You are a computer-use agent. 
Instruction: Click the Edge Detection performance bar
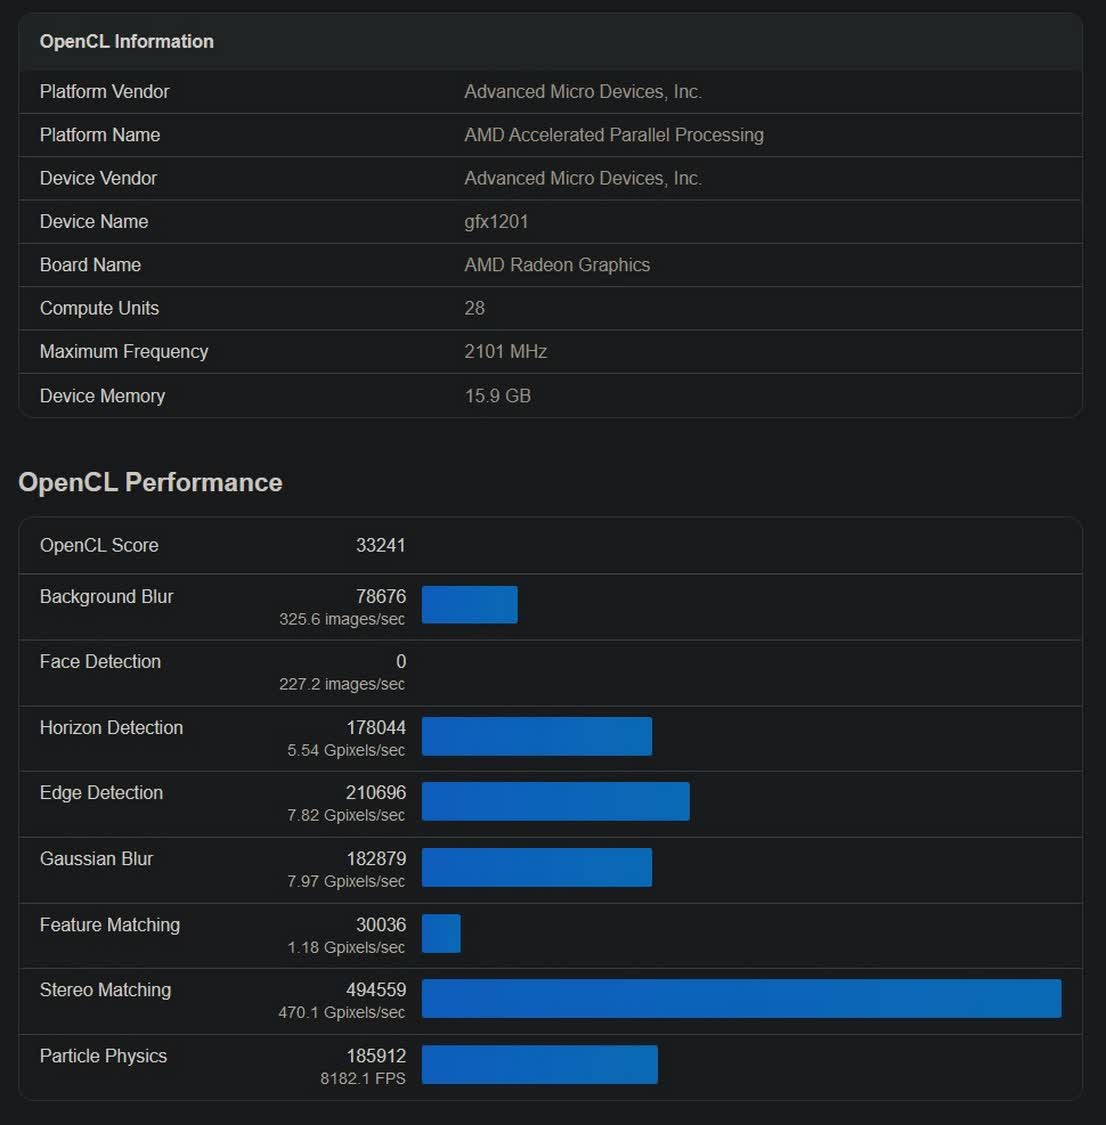(555, 801)
